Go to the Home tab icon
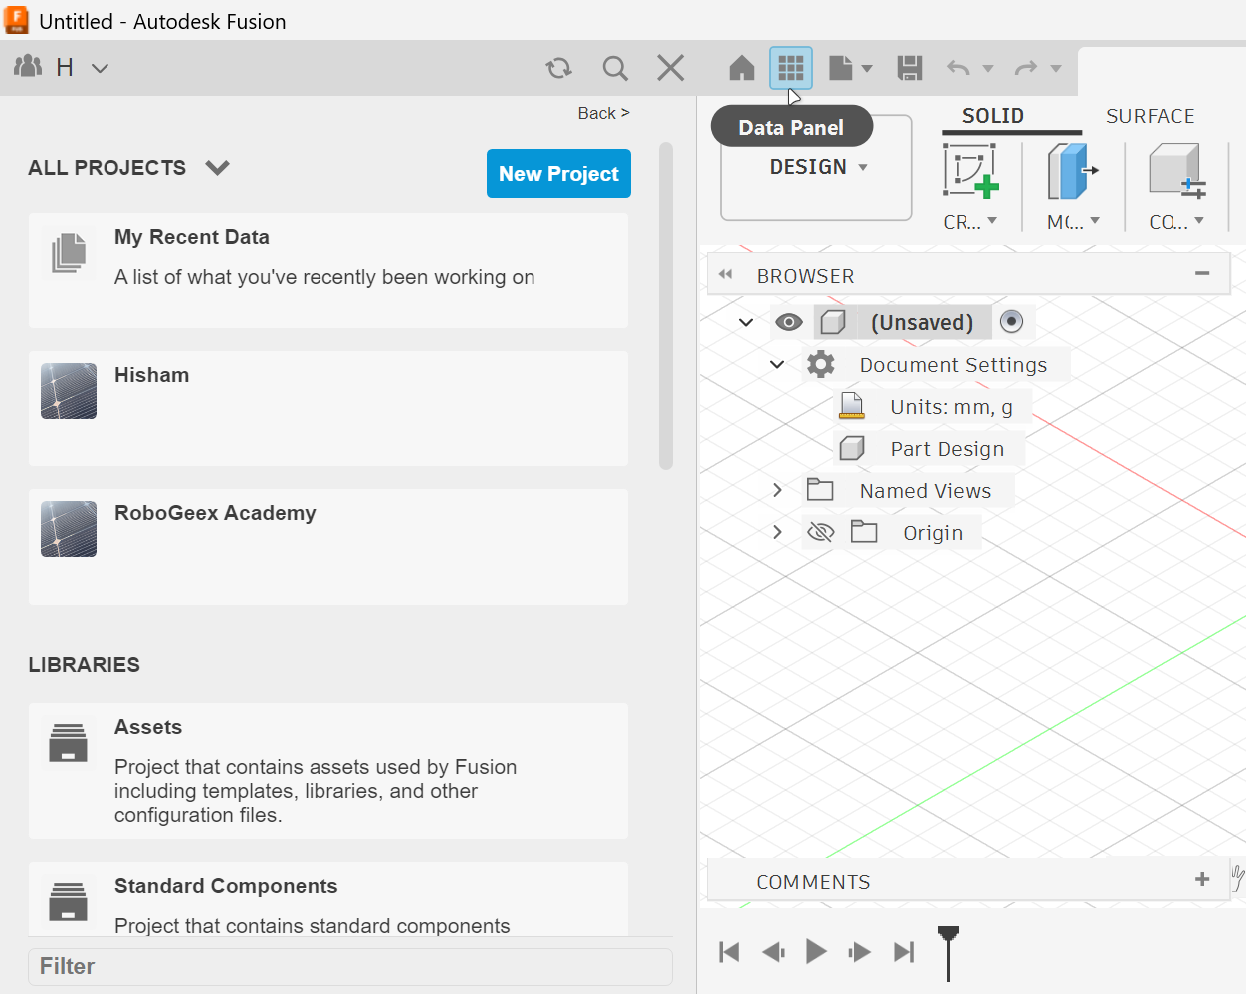 coord(742,68)
